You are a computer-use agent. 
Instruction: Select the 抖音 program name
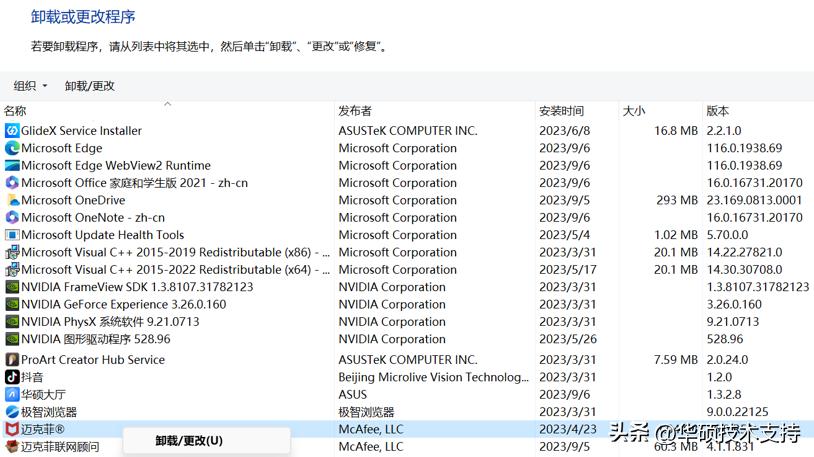click(32, 377)
